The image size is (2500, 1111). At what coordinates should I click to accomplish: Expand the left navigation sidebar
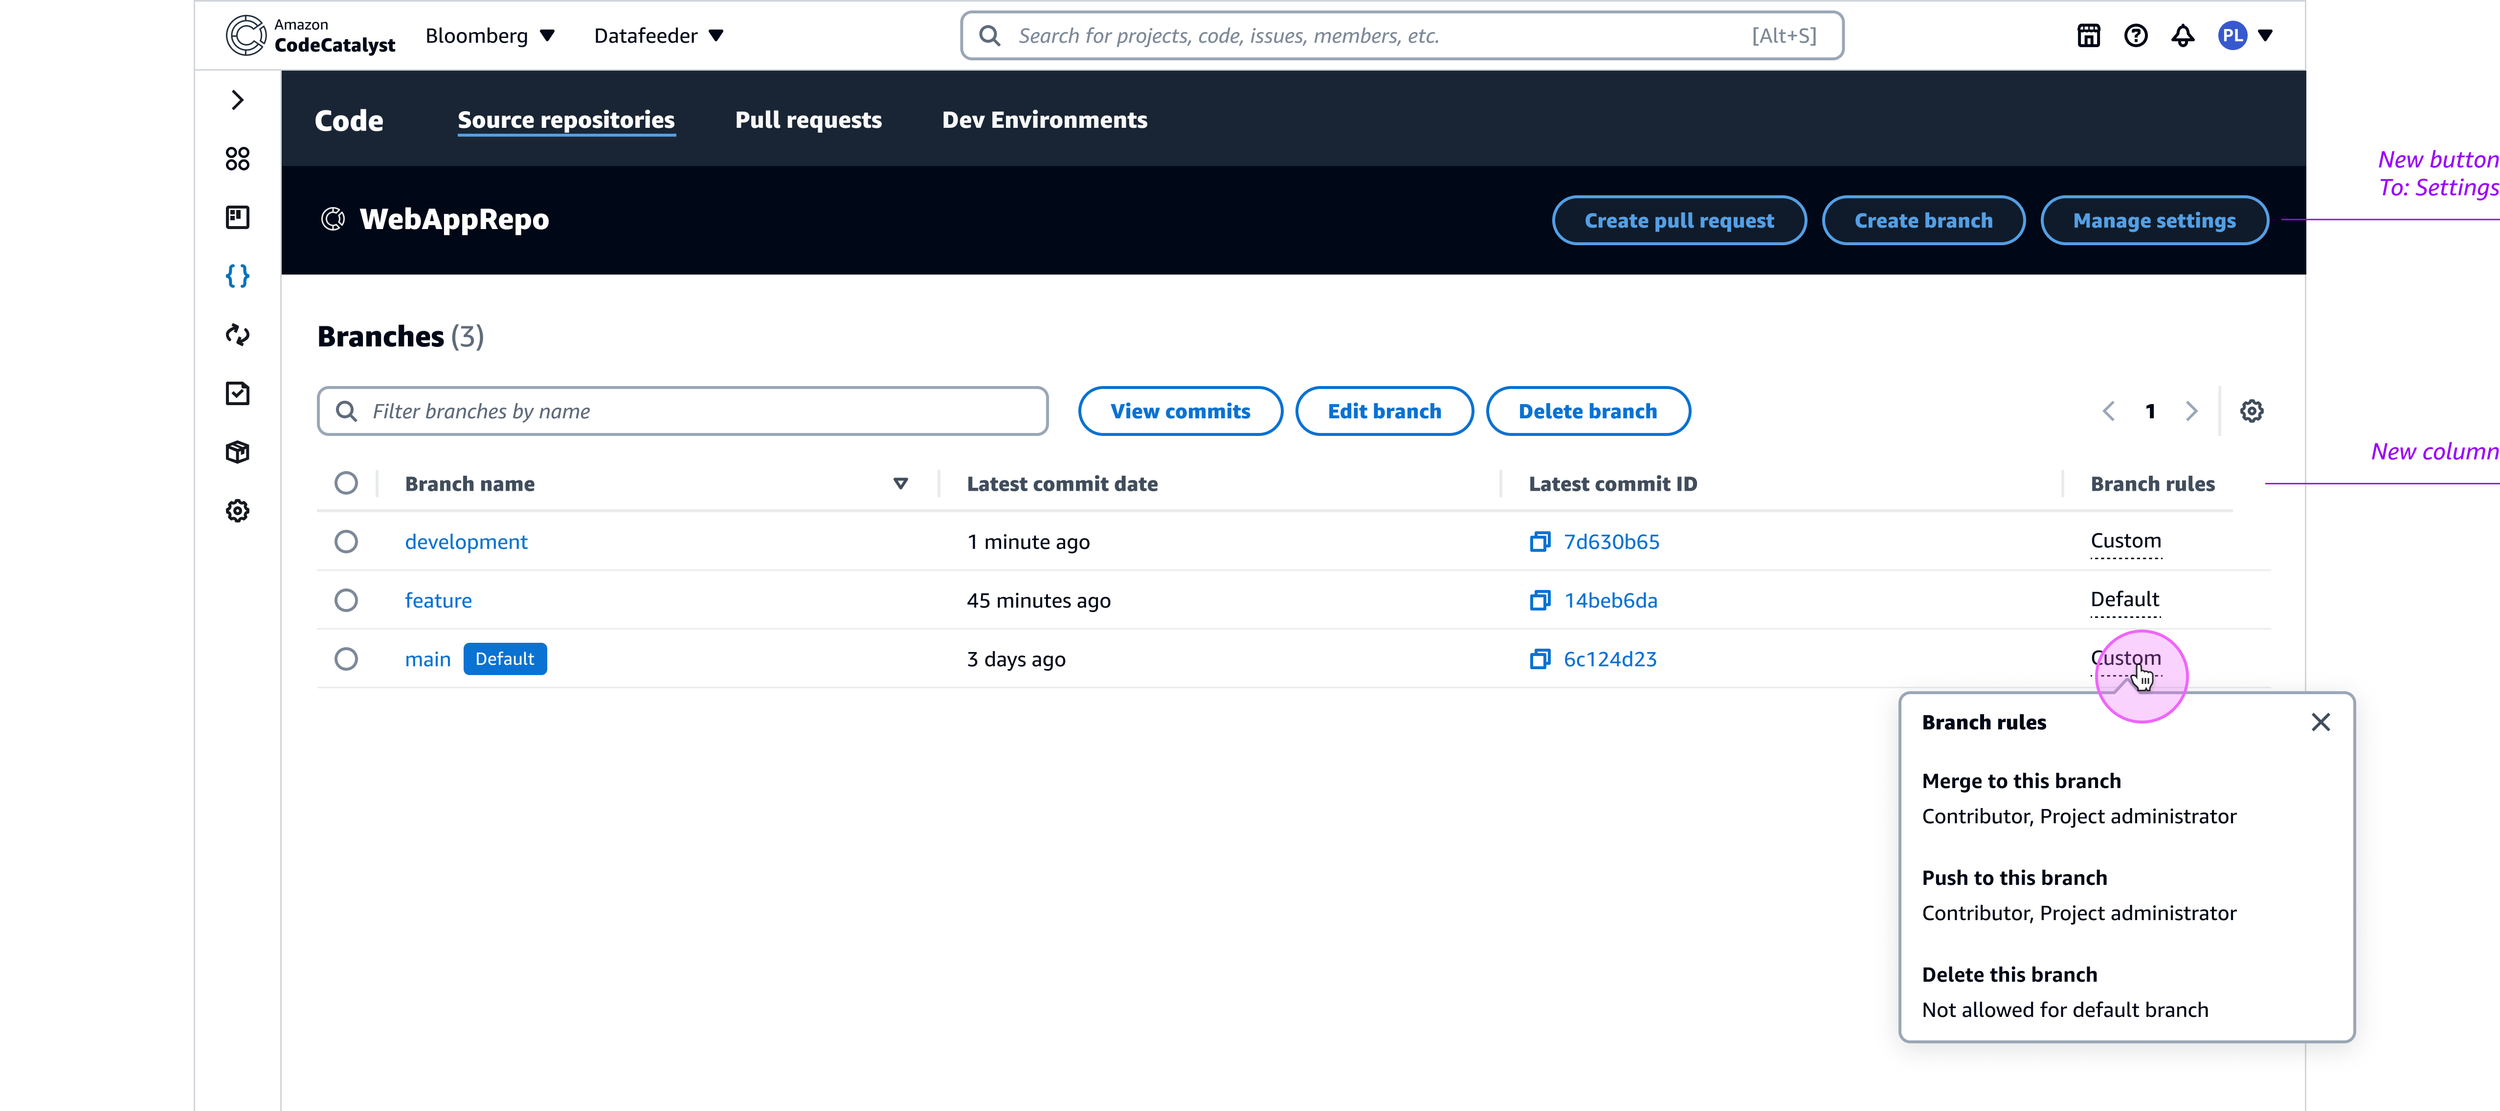point(237,100)
